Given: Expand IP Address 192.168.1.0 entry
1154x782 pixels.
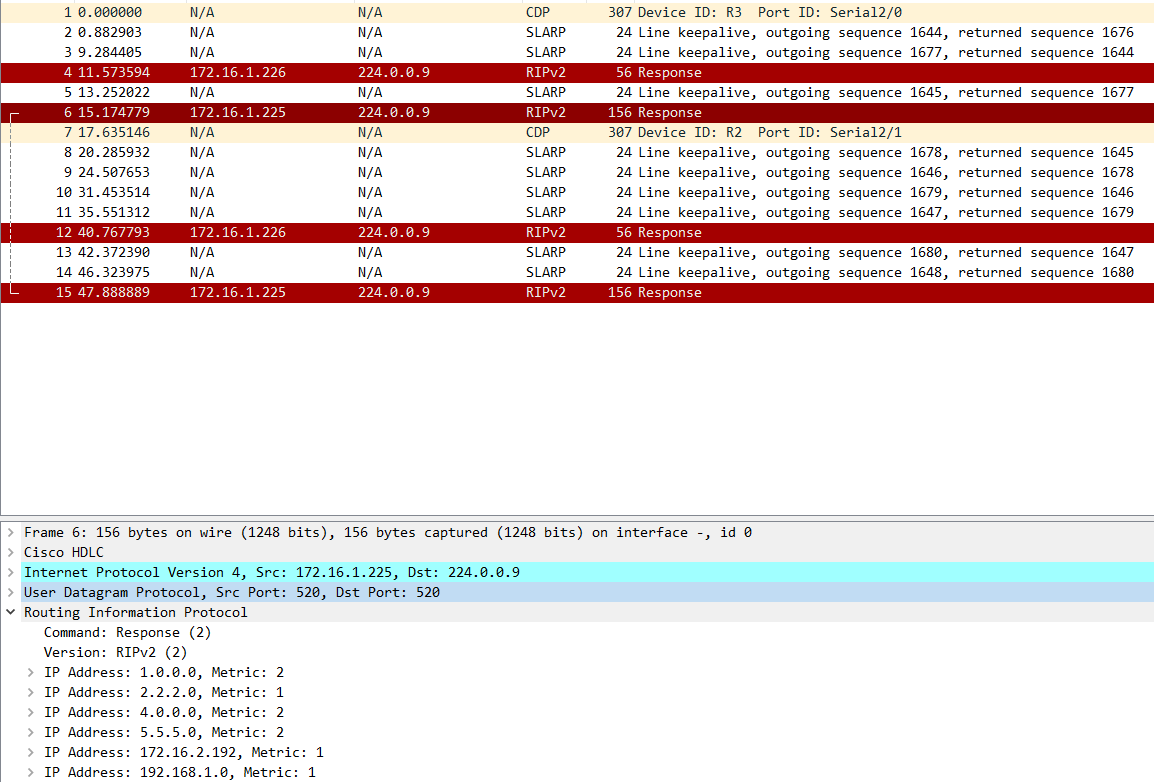Looking at the screenshot, I should pyautogui.click(x=31, y=772).
